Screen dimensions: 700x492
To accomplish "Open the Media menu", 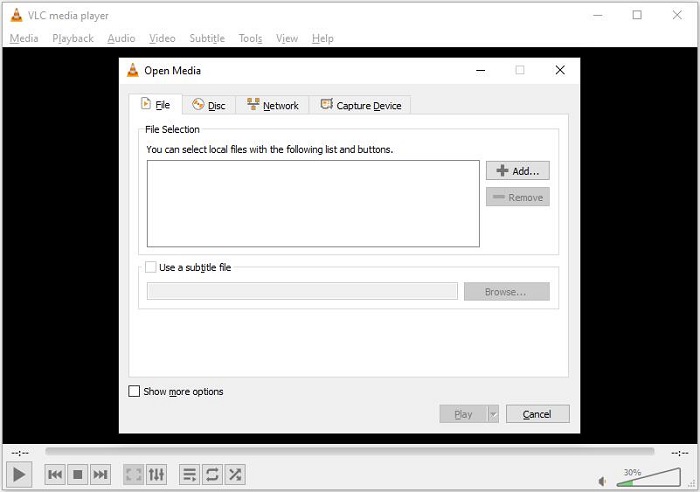I will [24, 38].
